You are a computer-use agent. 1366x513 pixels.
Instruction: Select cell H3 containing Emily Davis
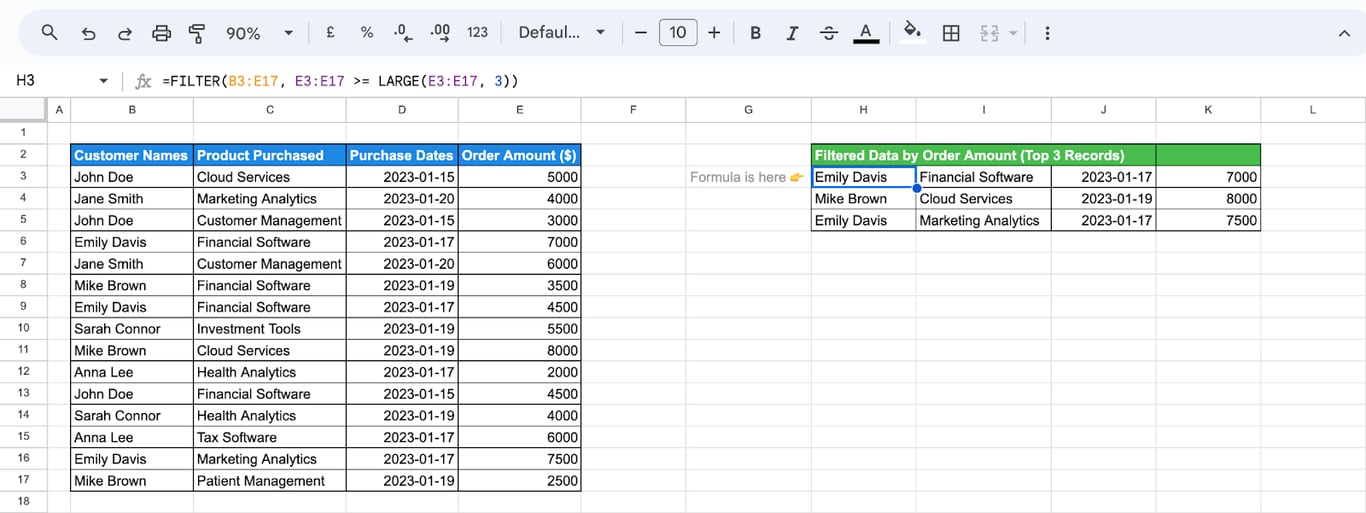863,177
